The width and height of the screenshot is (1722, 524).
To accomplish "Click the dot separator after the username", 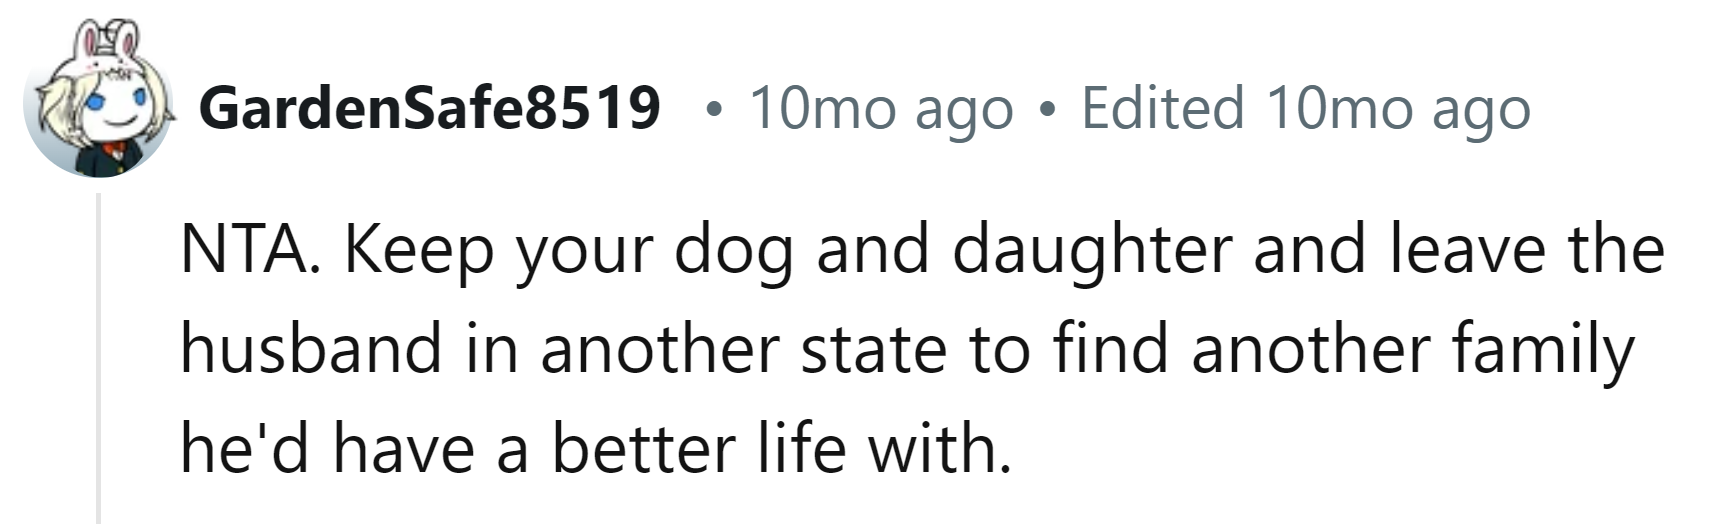I will [x=712, y=109].
